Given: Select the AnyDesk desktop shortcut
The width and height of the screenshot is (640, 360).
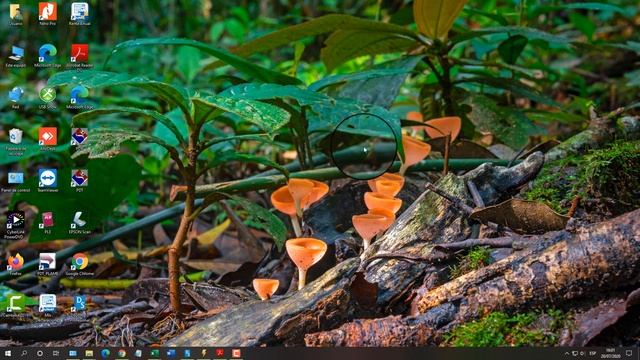Looking at the screenshot, I should (x=48, y=139).
